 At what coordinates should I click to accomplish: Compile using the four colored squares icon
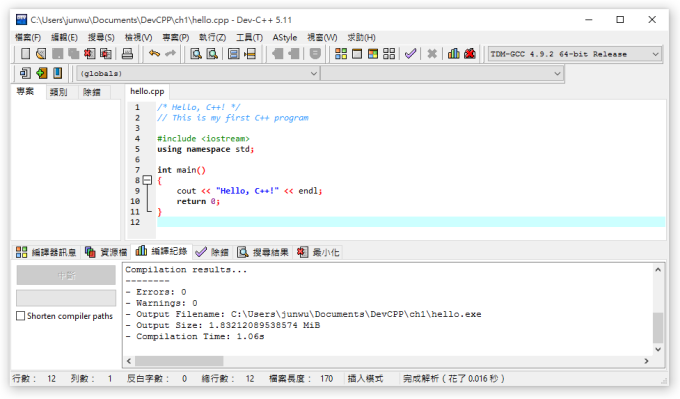pyautogui.click(x=341, y=54)
